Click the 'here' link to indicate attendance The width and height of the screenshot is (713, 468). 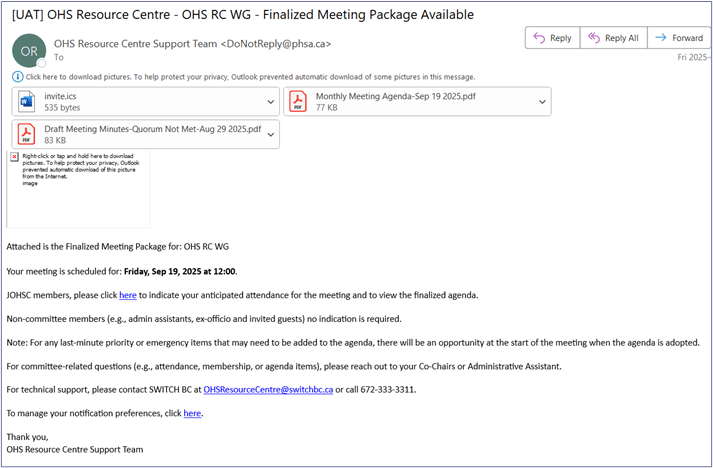128,295
